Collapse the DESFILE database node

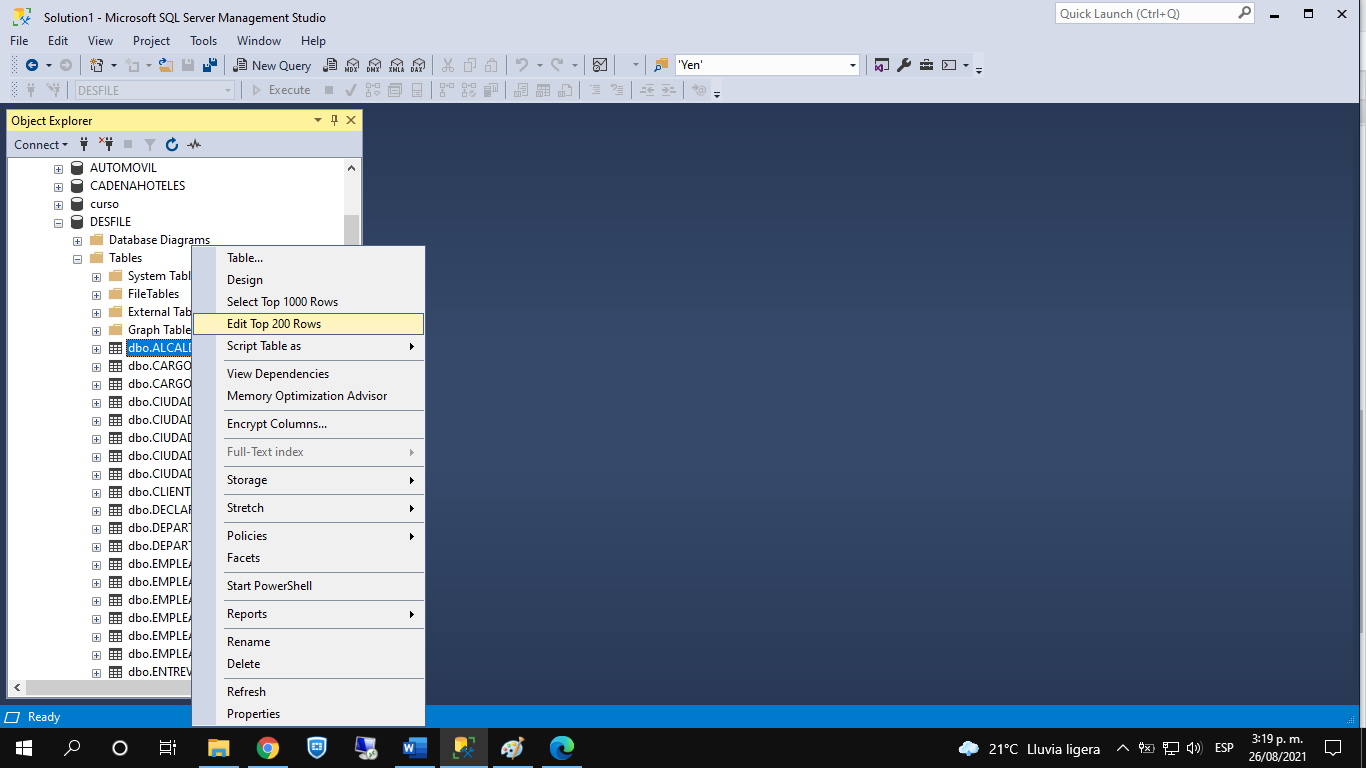click(x=58, y=222)
